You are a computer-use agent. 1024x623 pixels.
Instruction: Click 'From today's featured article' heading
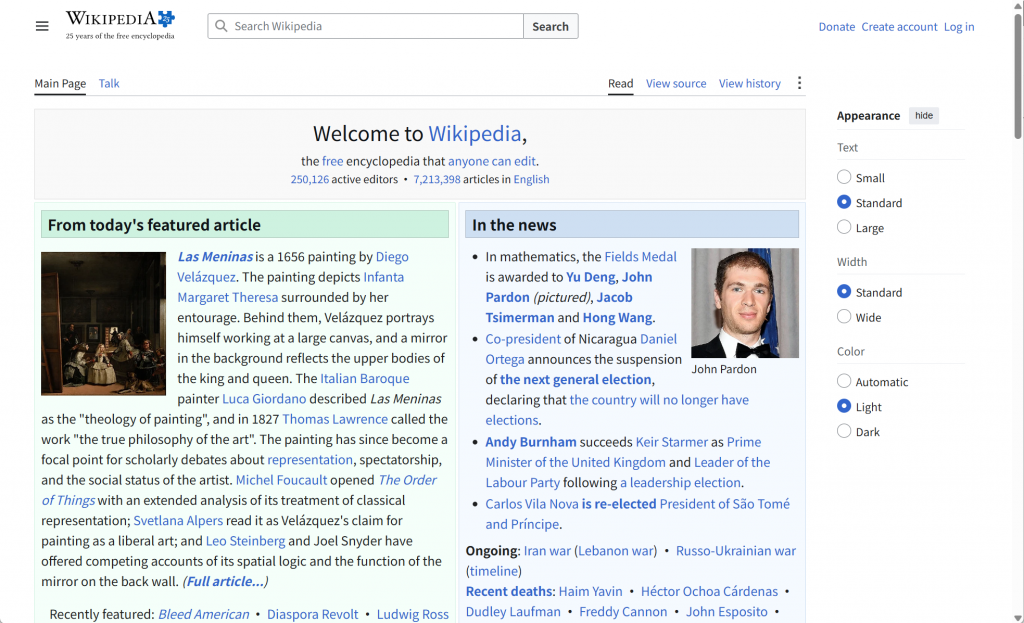pyautogui.click(x=154, y=225)
